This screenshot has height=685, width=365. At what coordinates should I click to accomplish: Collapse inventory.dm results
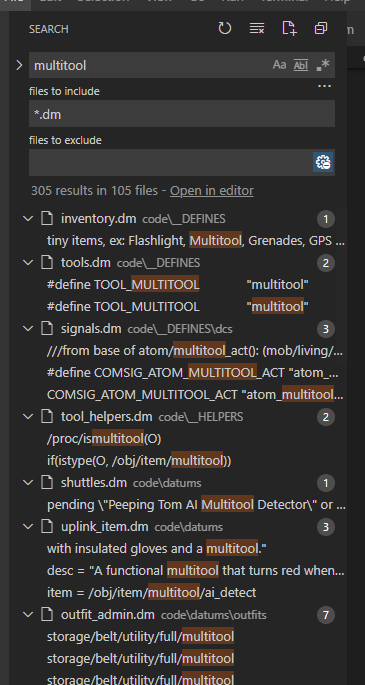[x=28, y=218]
